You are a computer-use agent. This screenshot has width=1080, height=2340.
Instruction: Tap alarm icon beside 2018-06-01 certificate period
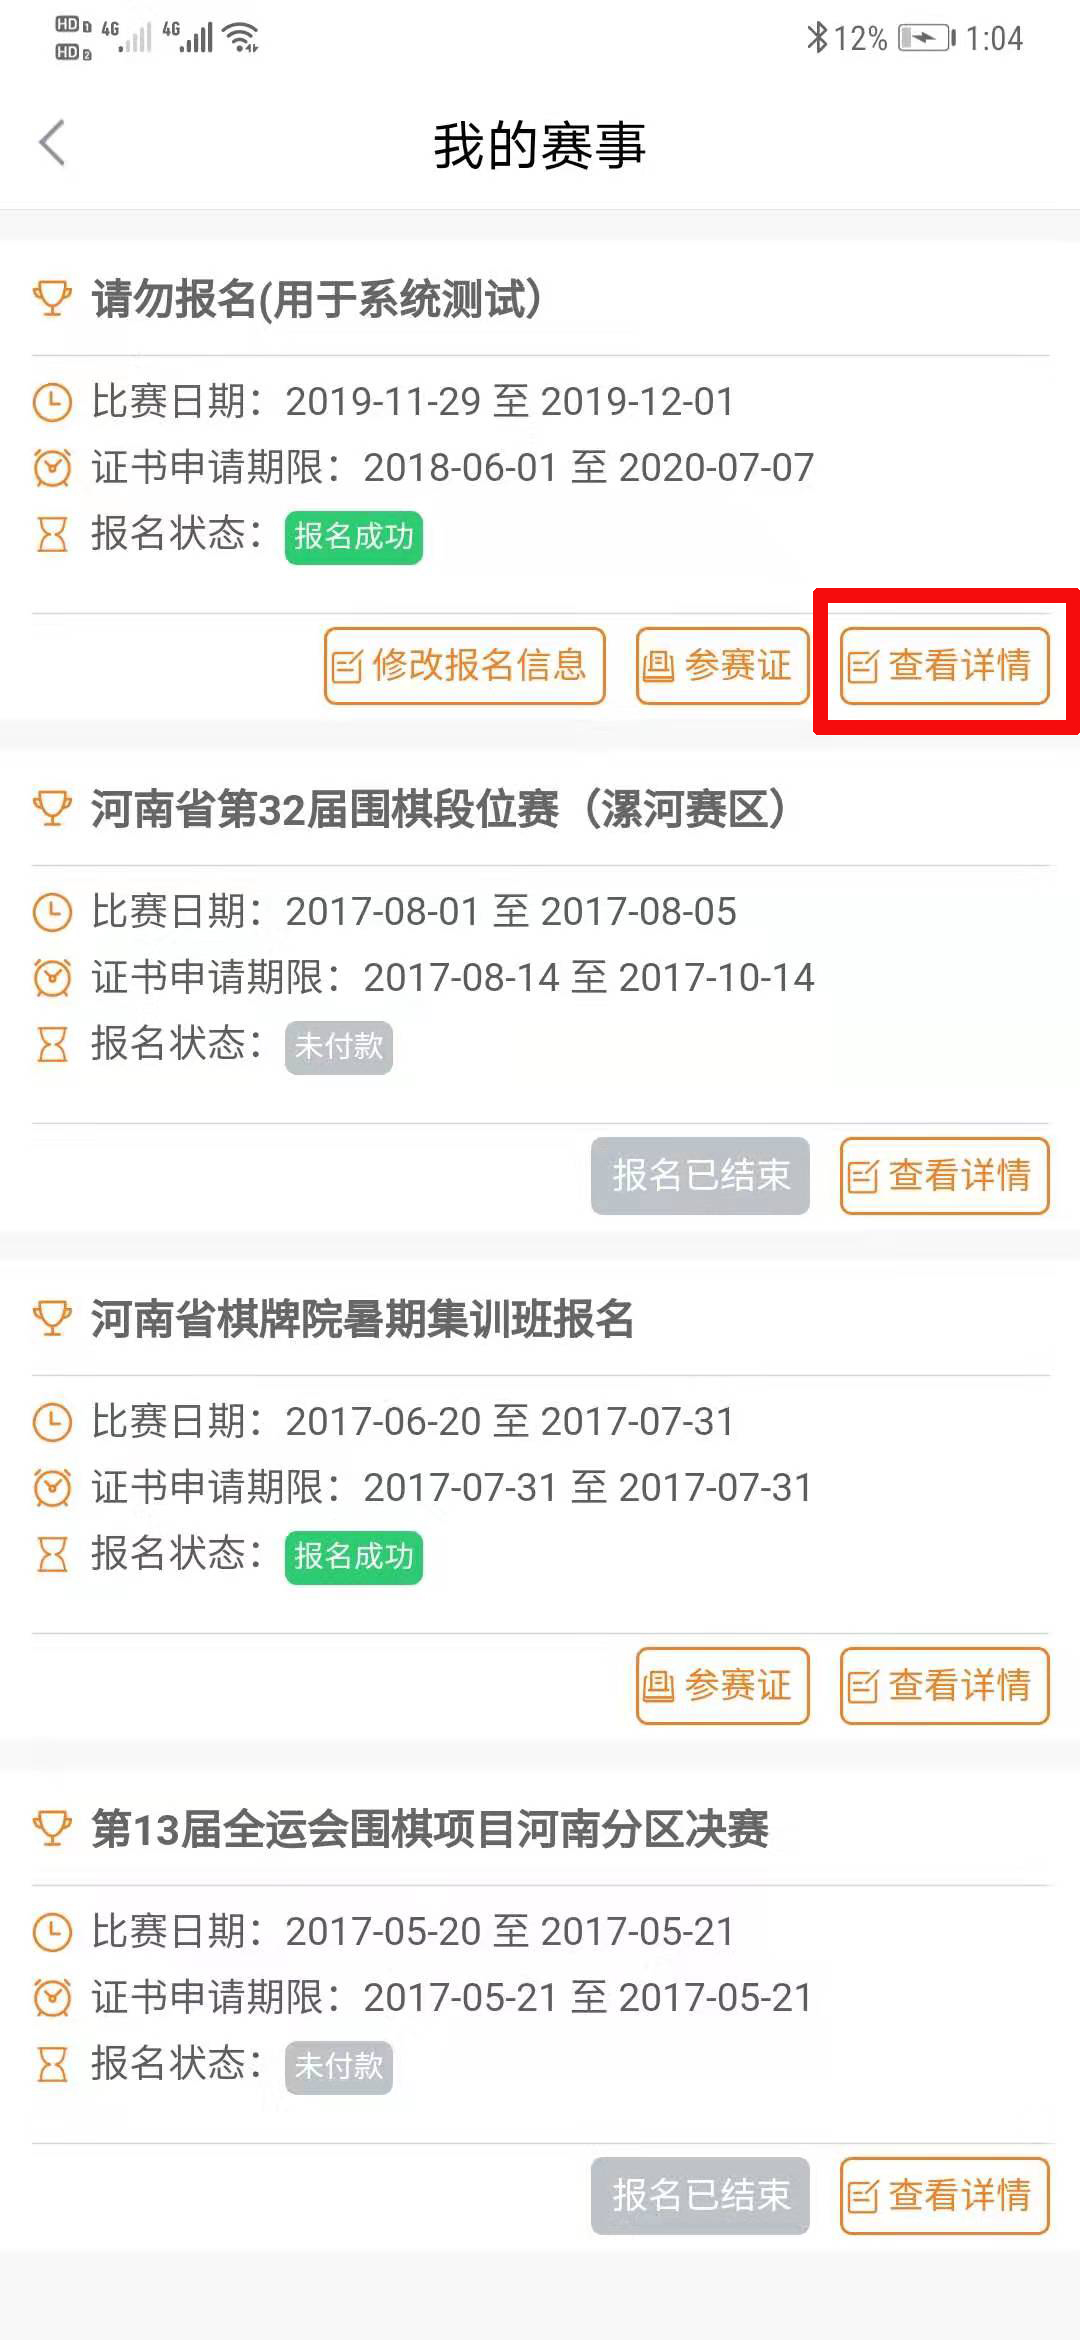coord(52,467)
